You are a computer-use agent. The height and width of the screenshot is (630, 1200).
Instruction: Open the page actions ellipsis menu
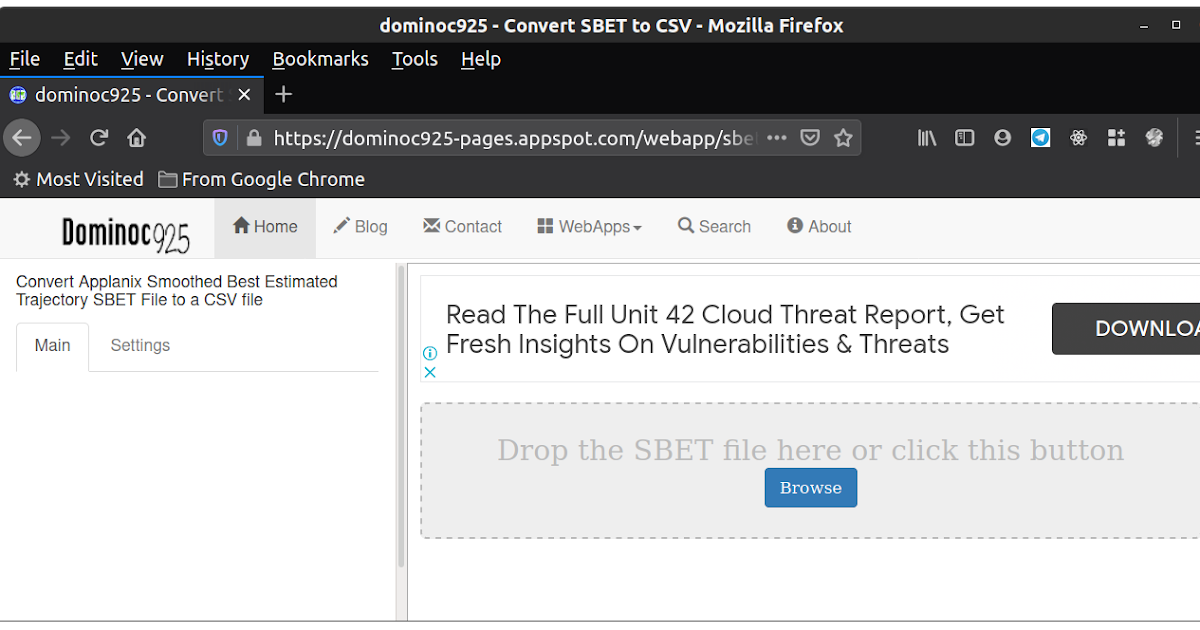777,137
